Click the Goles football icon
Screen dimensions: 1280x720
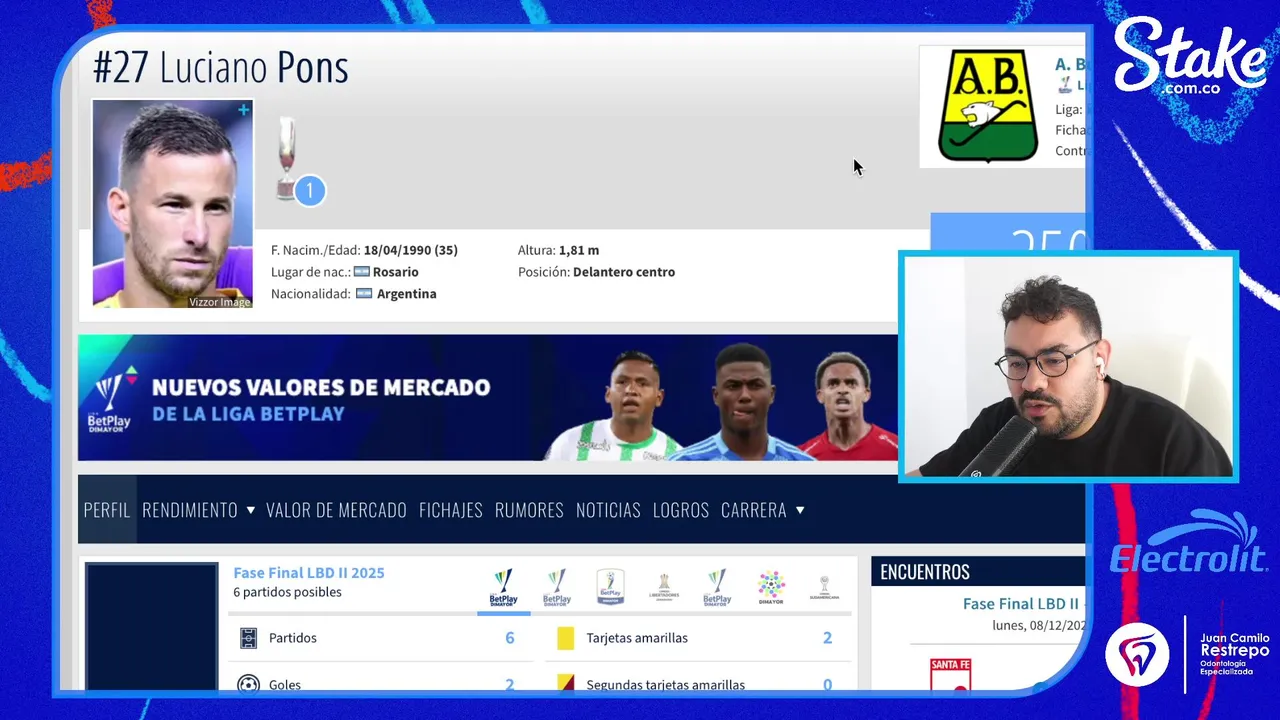(x=249, y=685)
